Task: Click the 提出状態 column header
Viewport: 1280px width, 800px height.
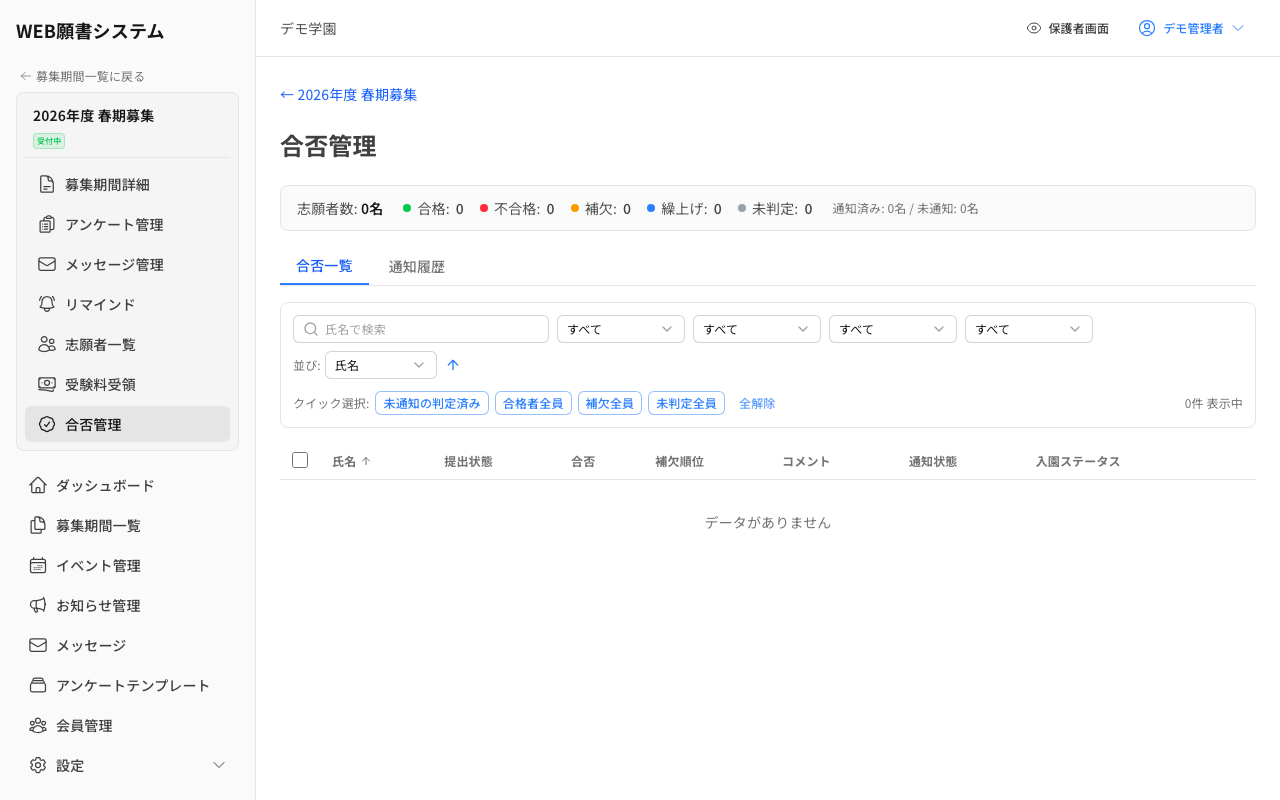Action: [468, 461]
